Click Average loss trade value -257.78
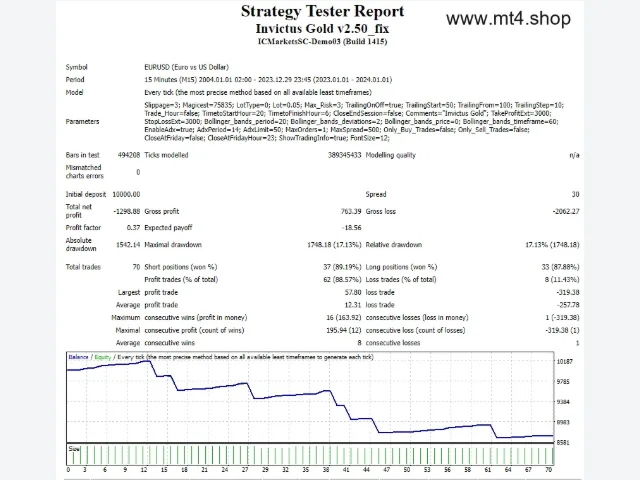 tap(568, 305)
